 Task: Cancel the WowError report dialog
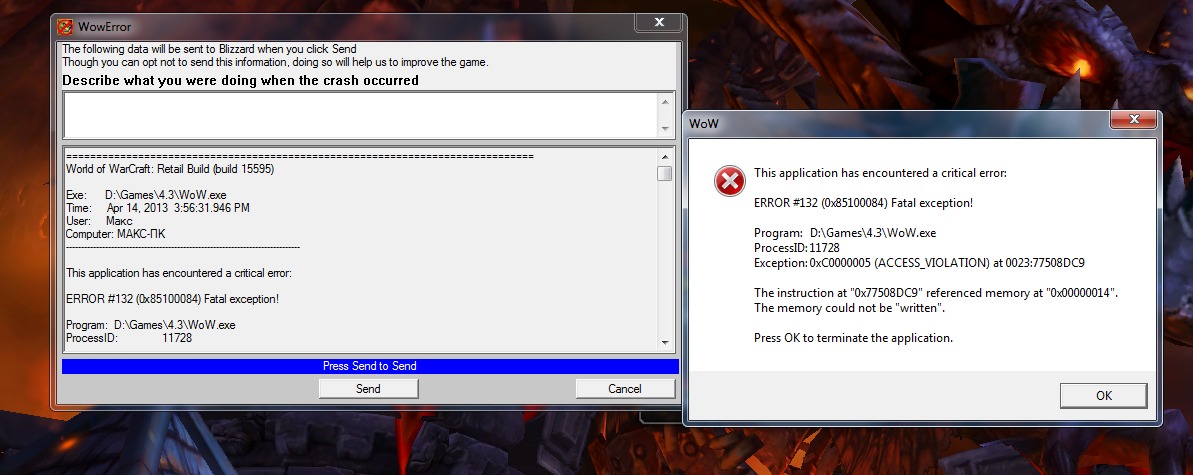click(625, 389)
